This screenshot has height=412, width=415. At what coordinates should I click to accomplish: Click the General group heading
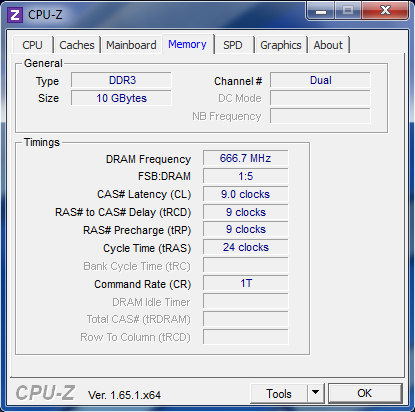point(43,63)
